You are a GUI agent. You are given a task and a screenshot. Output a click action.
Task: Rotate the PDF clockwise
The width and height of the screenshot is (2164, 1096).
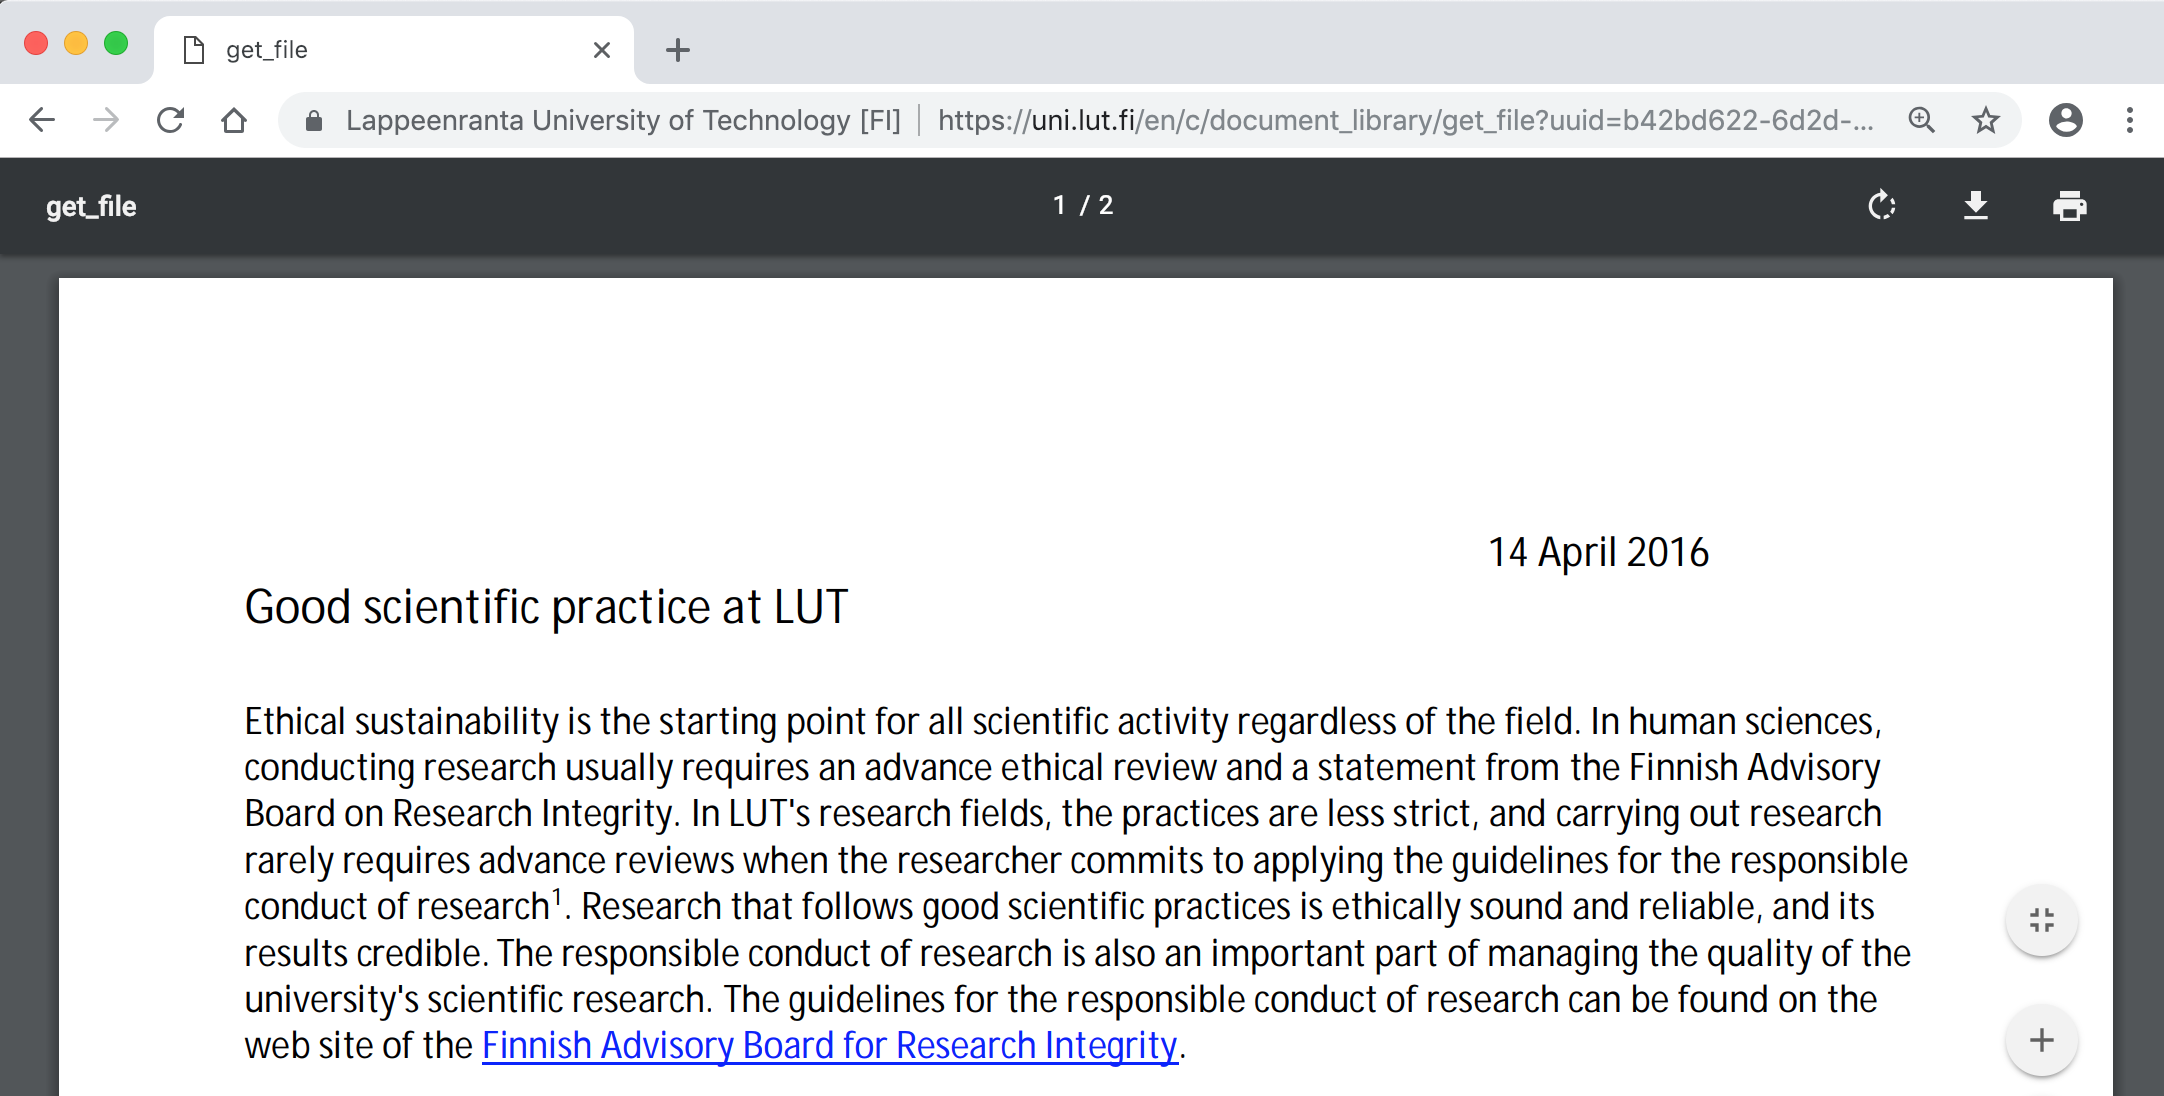(x=1881, y=206)
